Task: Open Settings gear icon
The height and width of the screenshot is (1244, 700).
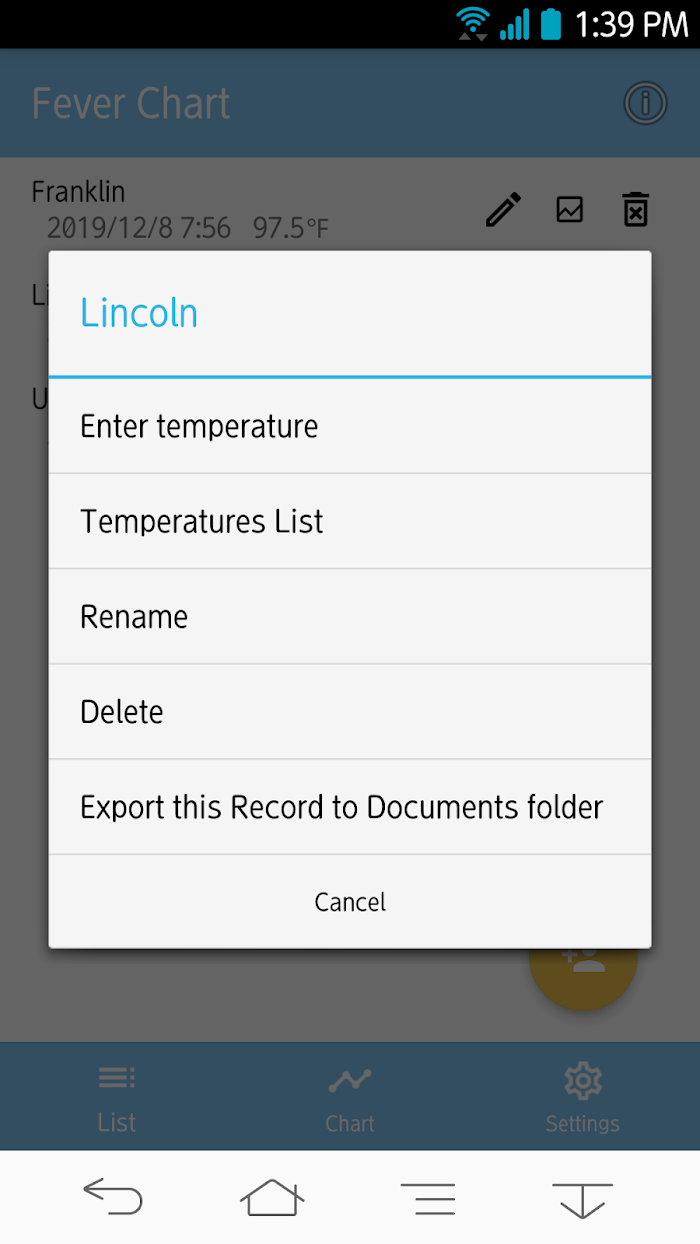Action: (x=583, y=1081)
